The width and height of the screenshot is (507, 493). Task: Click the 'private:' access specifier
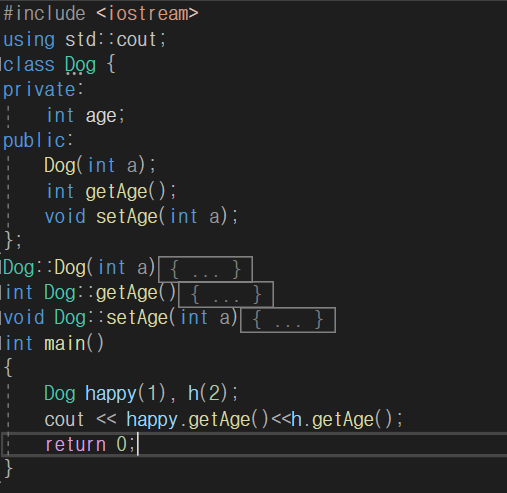click(x=43, y=90)
